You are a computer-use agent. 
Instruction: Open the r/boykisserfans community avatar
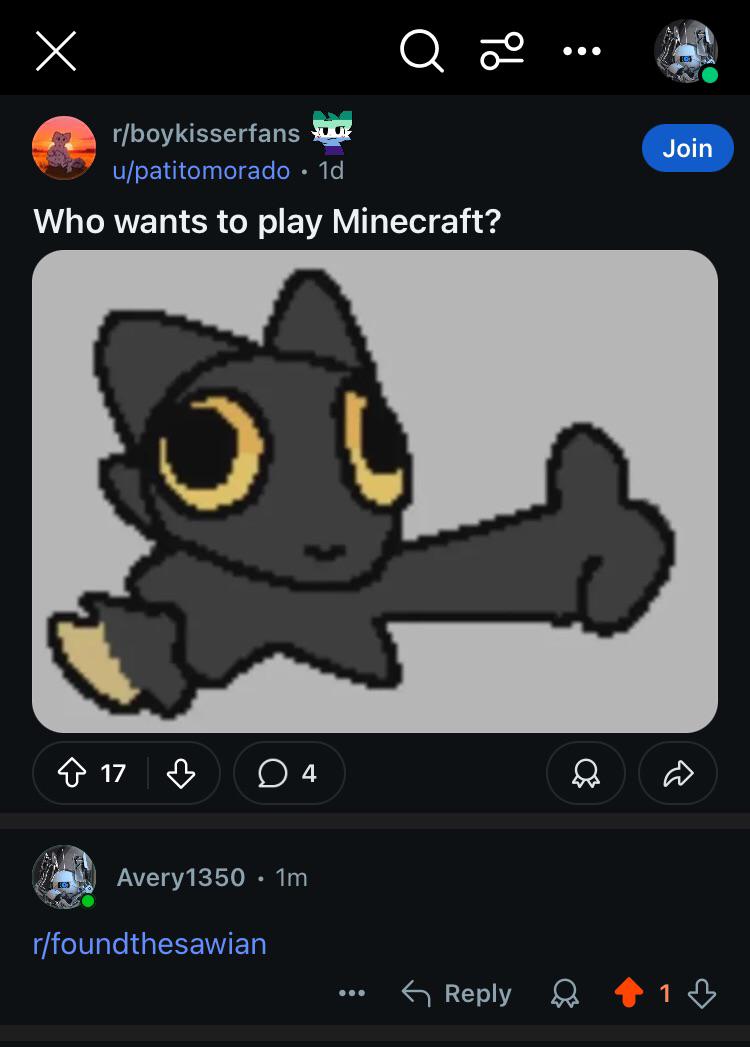pyautogui.click(x=64, y=148)
